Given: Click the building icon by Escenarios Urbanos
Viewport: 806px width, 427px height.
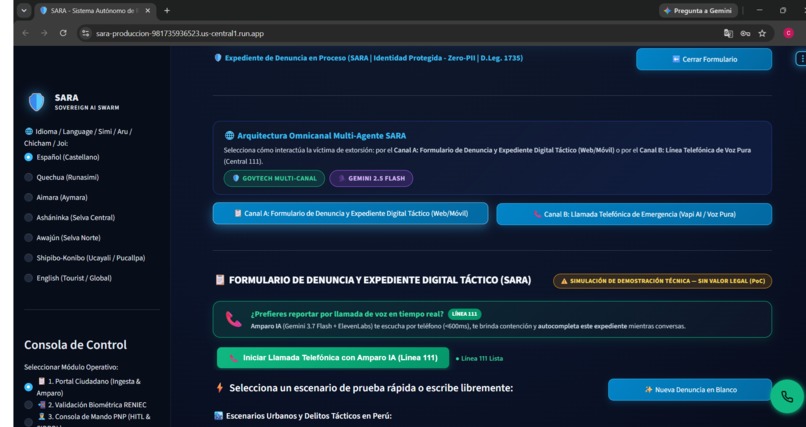Looking at the screenshot, I should [218, 416].
